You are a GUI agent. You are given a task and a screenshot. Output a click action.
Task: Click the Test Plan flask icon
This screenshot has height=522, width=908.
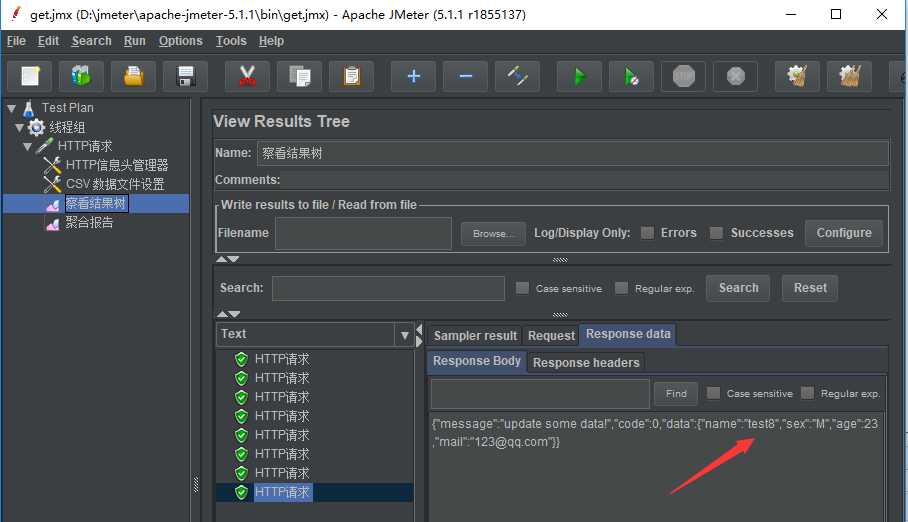coord(29,108)
